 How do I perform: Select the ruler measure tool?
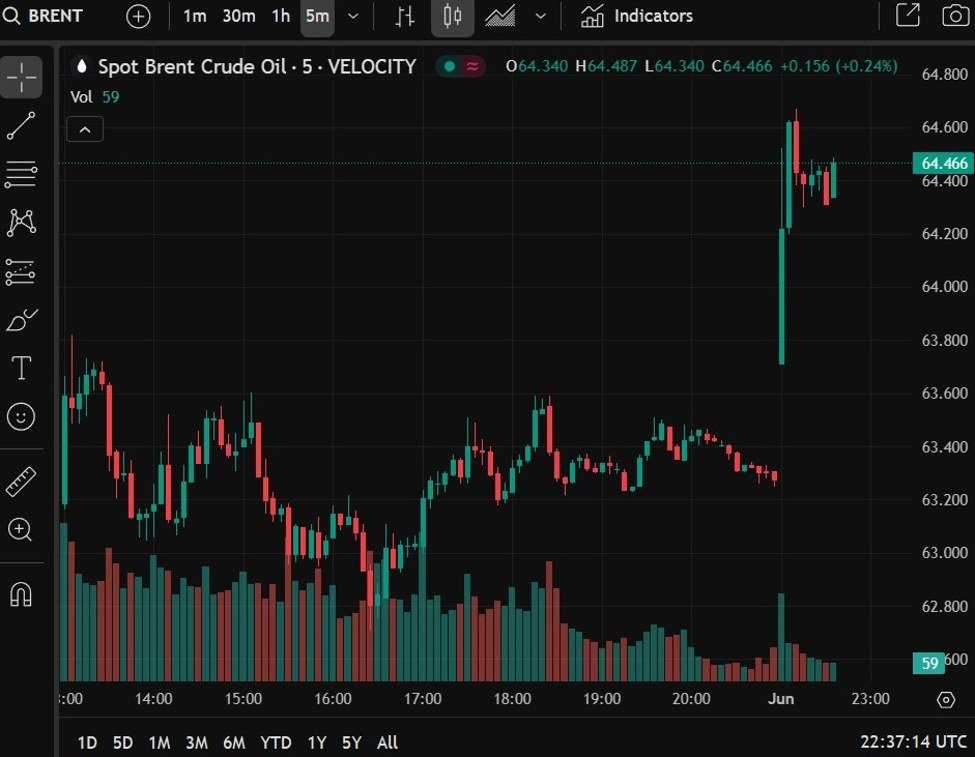point(21,481)
